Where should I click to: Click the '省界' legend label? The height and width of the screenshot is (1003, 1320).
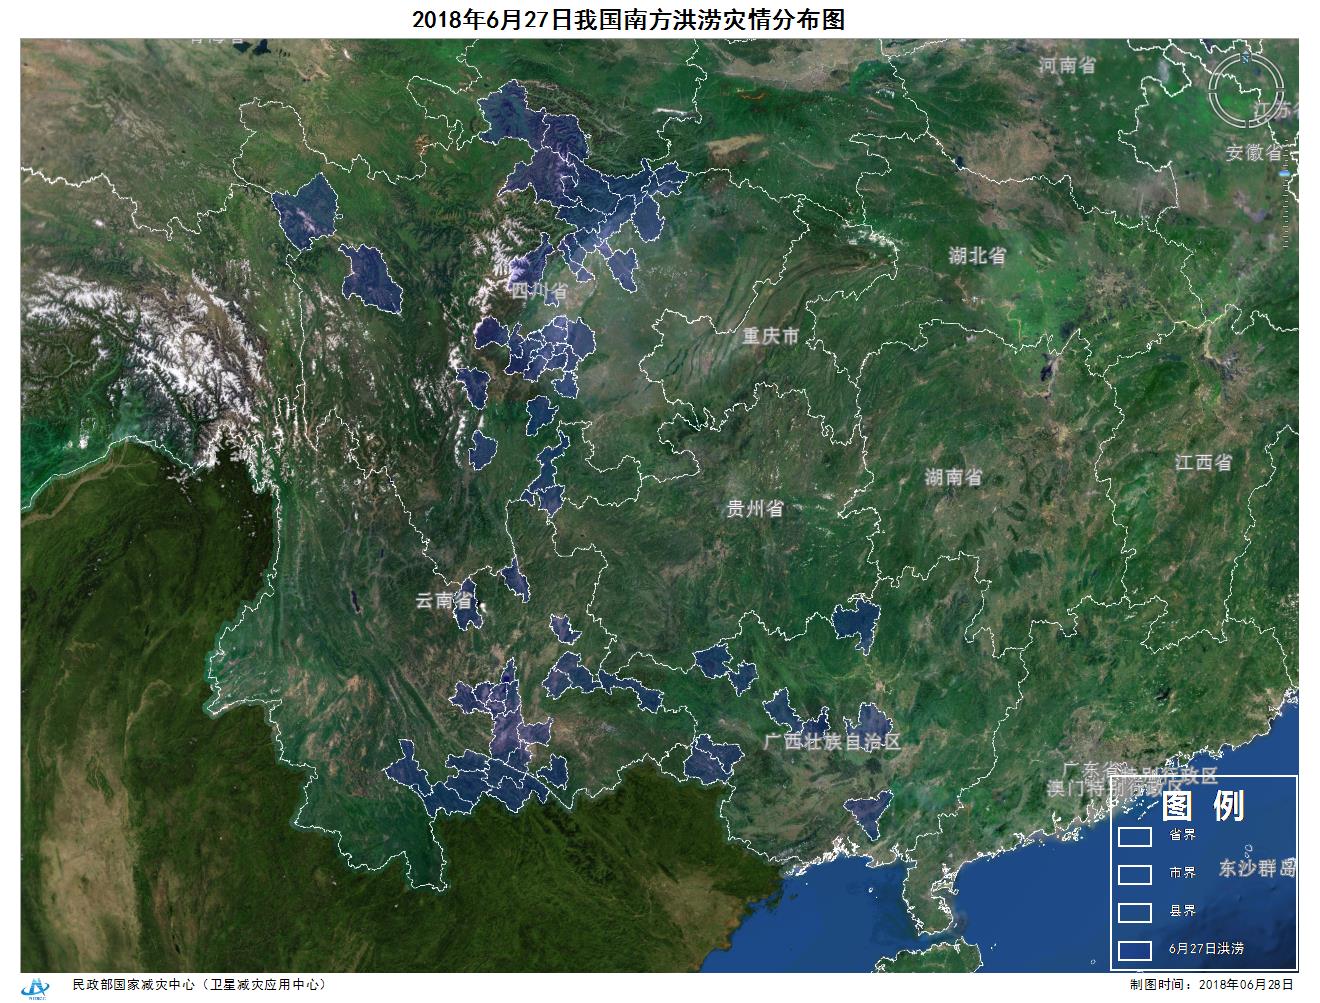point(1181,836)
